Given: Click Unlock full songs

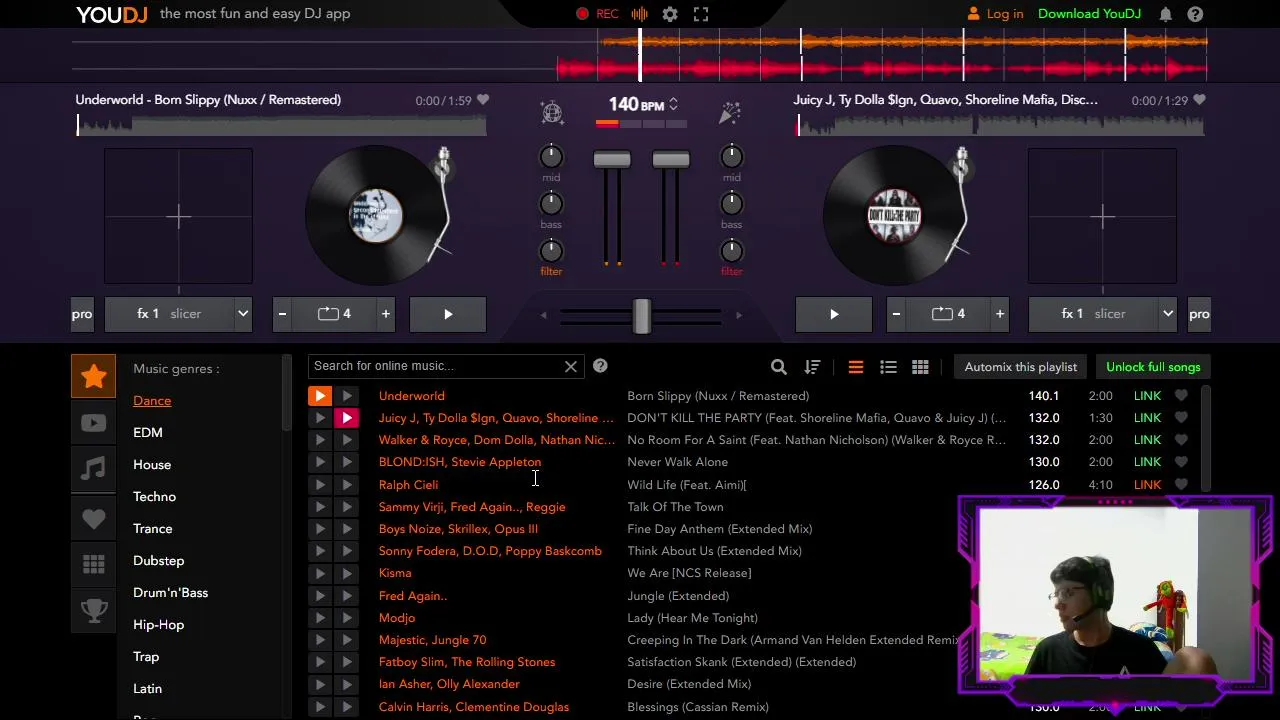Looking at the screenshot, I should pos(1153,367).
